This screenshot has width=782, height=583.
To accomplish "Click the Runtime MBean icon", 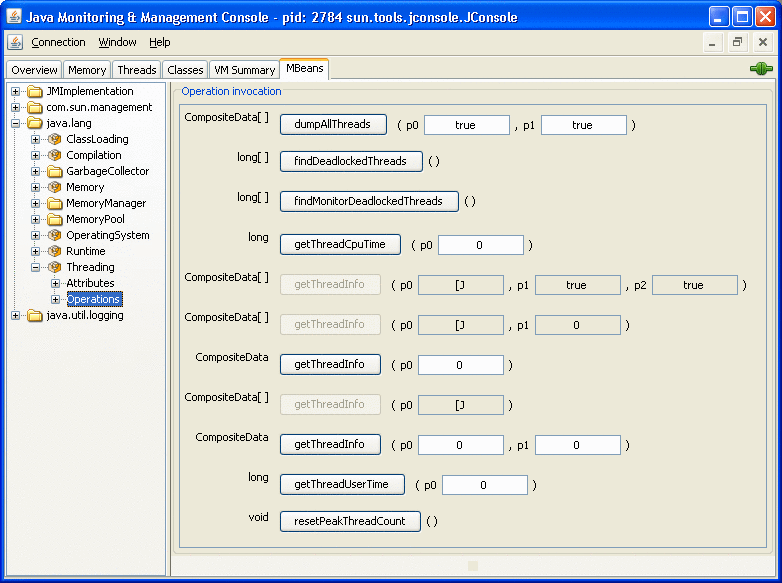I will pos(55,251).
